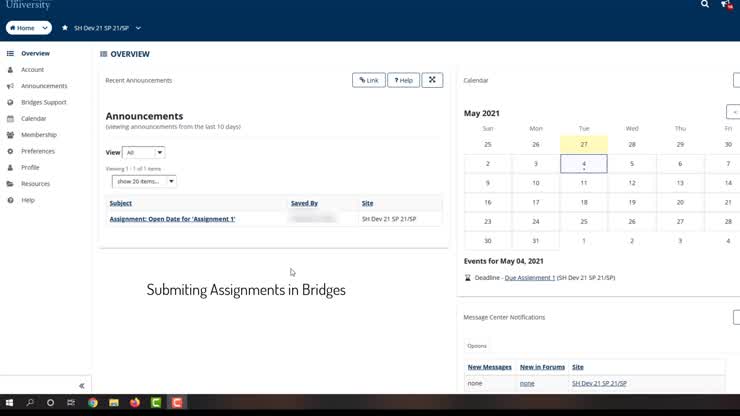740x416 pixels.
Task: Click the Help button in Recent Announcements
Action: (x=404, y=80)
